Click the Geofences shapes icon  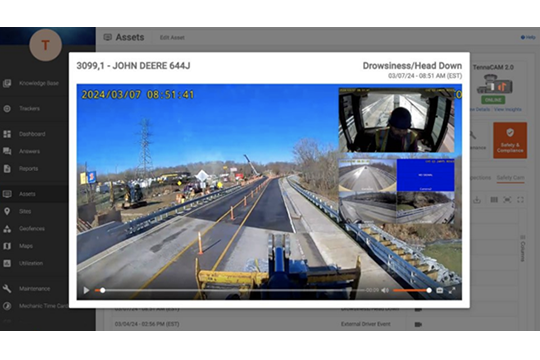click(7, 228)
